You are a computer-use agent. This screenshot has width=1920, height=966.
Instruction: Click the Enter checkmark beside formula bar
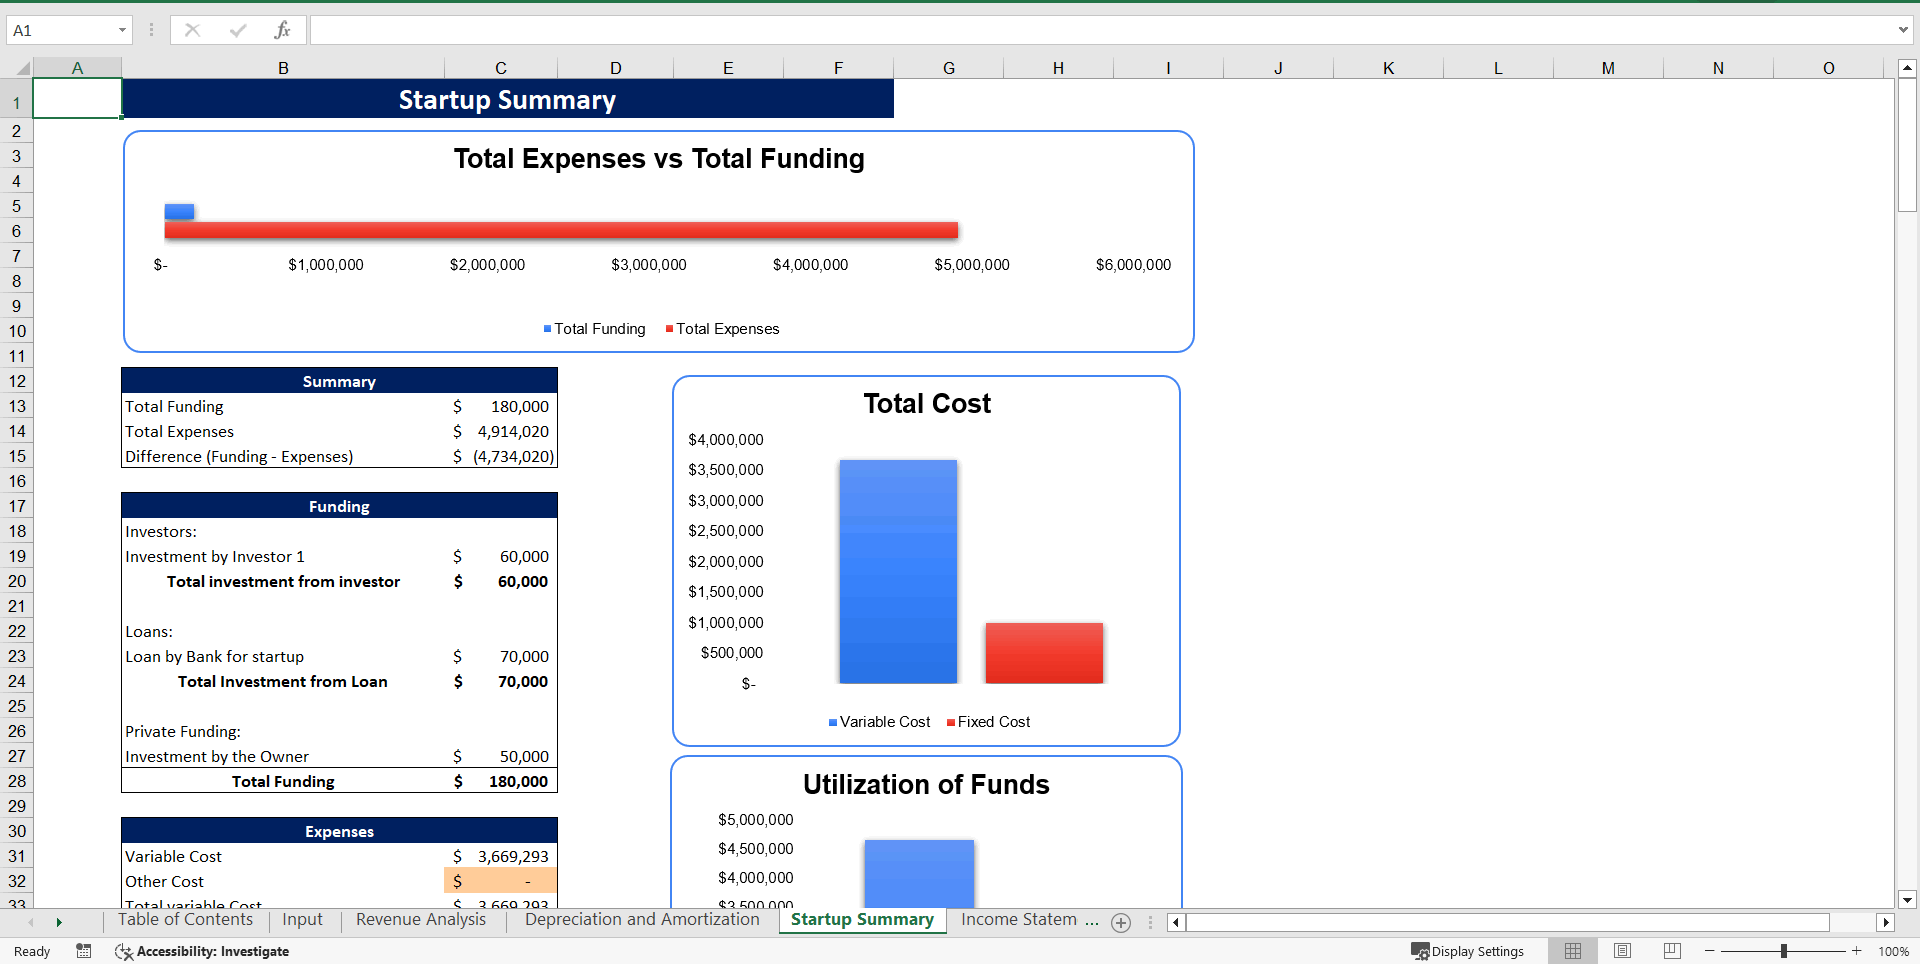(238, 30)
